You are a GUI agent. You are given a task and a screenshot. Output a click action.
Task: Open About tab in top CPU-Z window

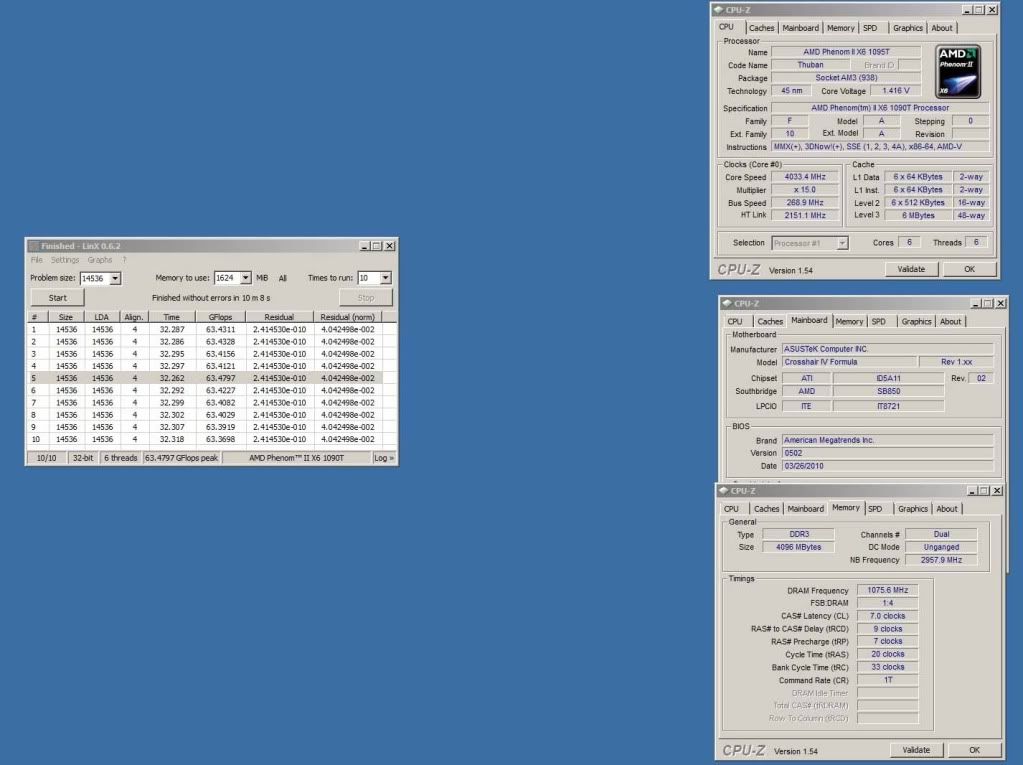[941, 28]
